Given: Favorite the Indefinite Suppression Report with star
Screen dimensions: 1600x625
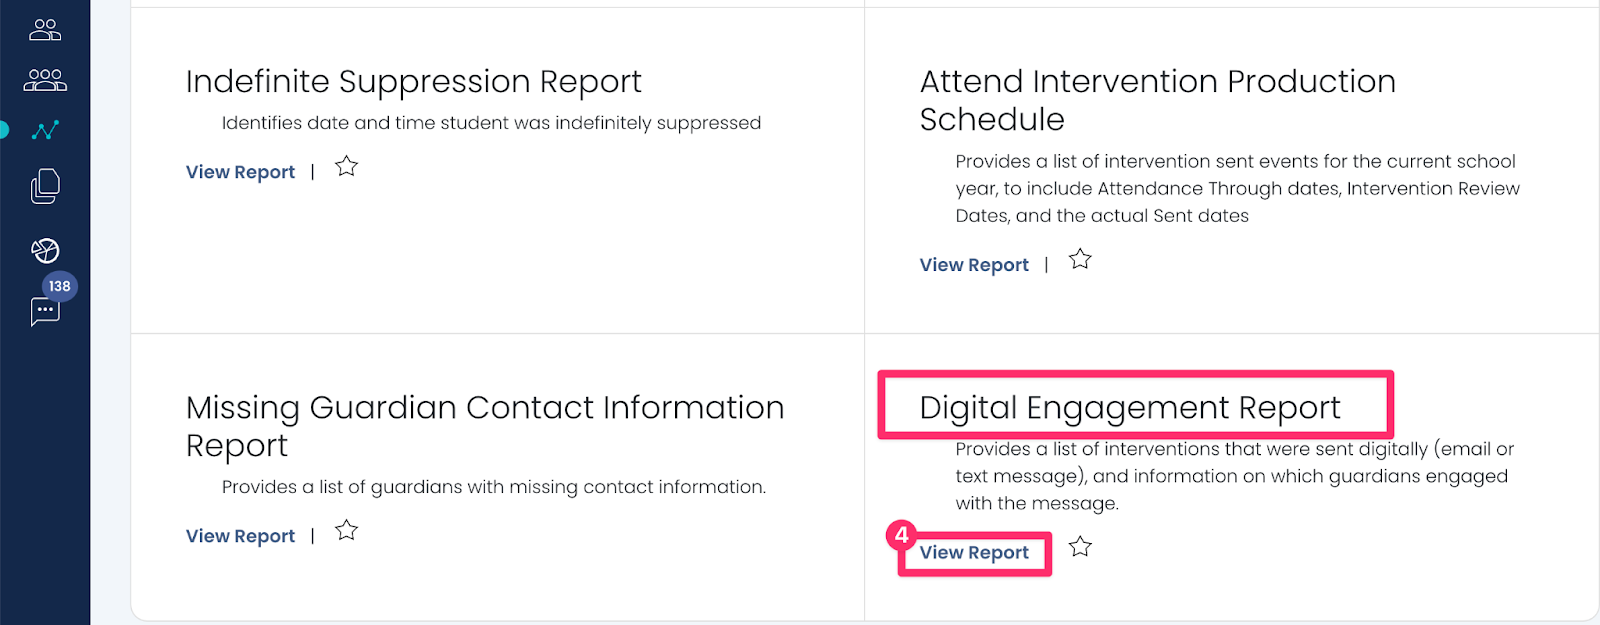Looking at the screenshot, I should 347,166.
